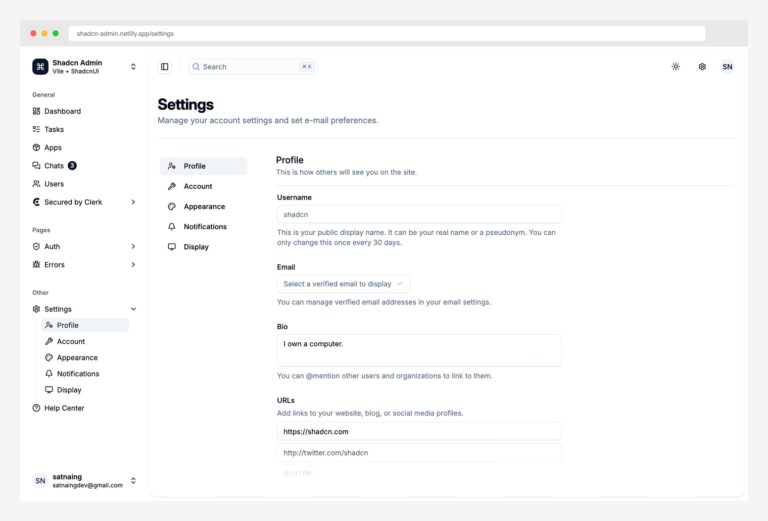The image size is (768, 521).
Task: Switch to Display settings tab
Action: click(x=204, y=247)
